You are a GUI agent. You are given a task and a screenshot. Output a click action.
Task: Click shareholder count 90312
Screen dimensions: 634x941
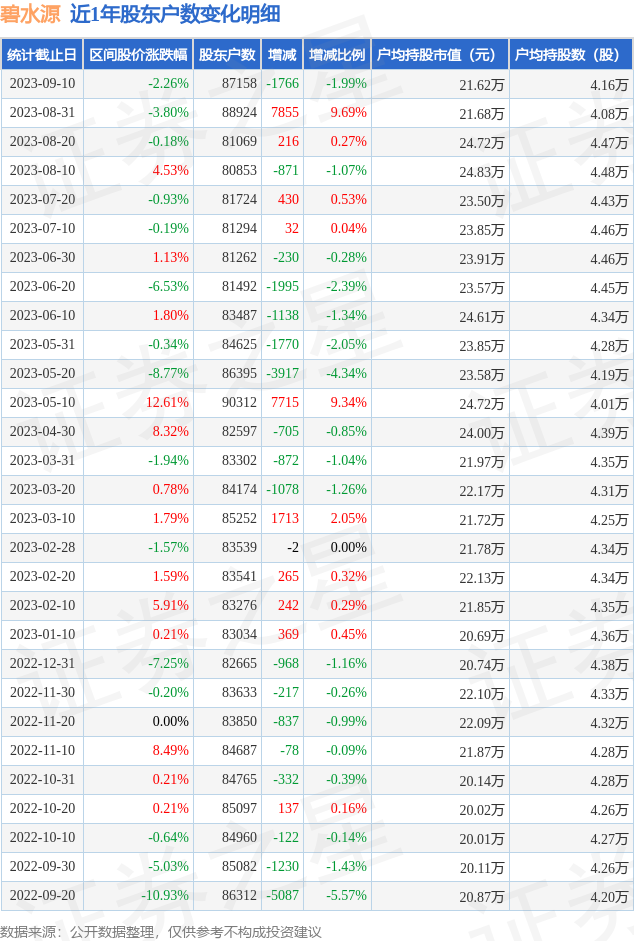240,403
